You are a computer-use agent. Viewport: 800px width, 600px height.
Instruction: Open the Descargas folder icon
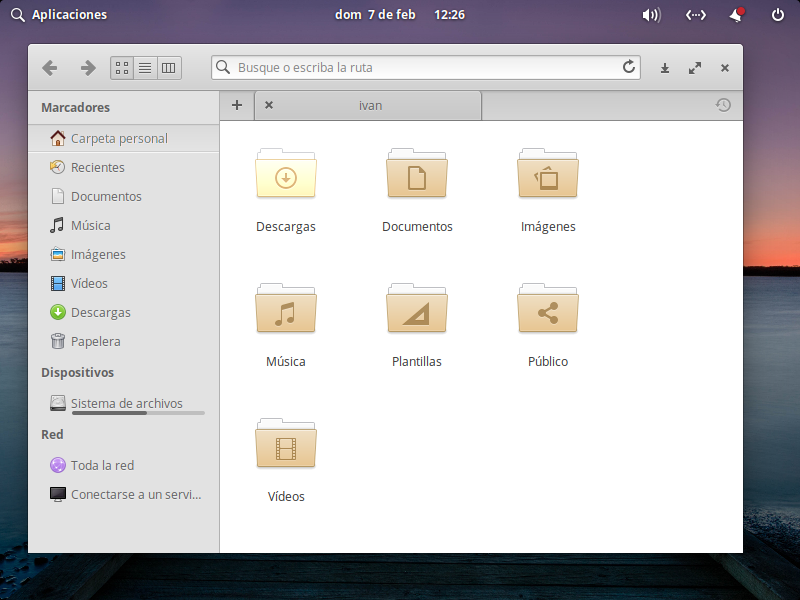point(286,176)
